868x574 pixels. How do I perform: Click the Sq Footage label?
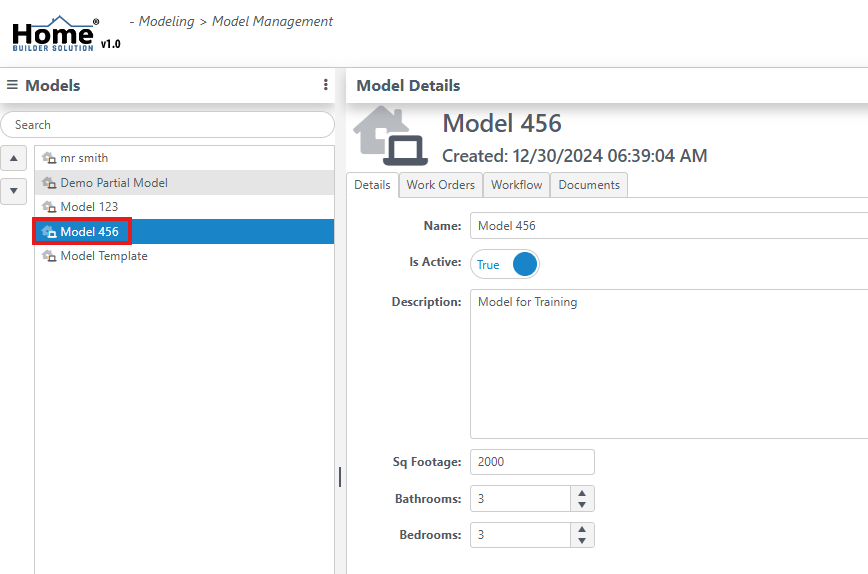(427, 462)
